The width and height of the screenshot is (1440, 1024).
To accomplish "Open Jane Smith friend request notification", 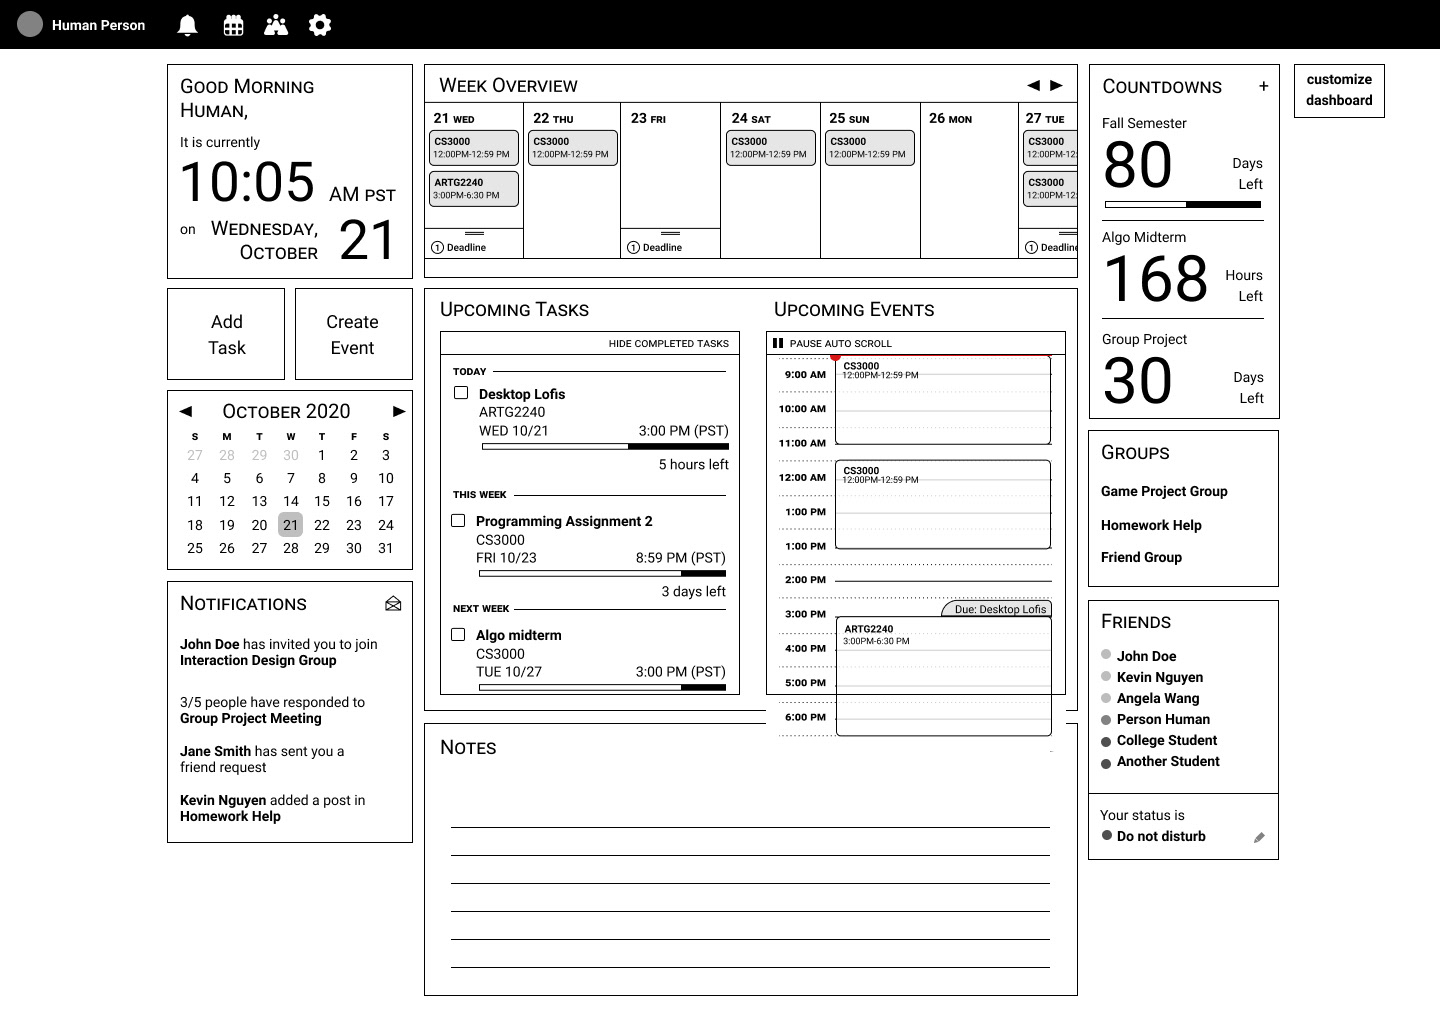I will point(262,759).
